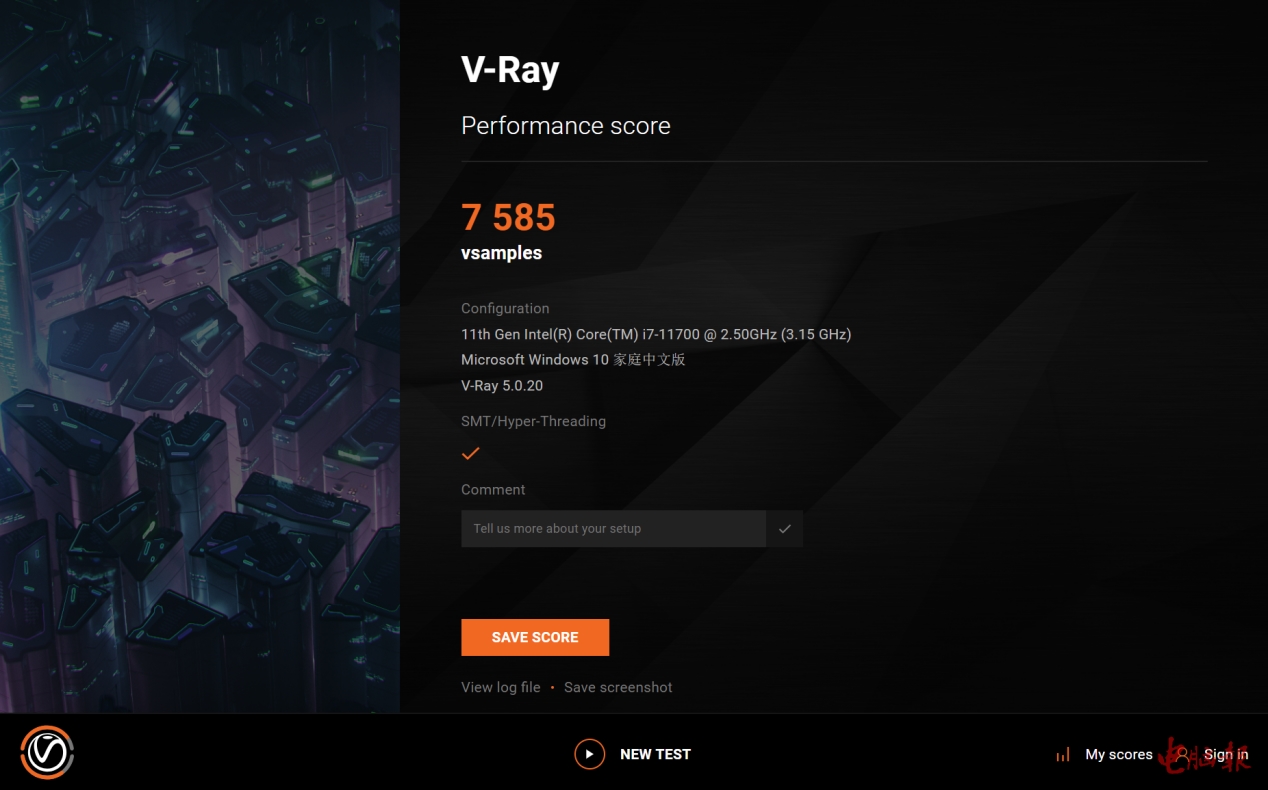Confirm the comment with the checkmark button
The image size is (1268, 790).
[785, 529]
